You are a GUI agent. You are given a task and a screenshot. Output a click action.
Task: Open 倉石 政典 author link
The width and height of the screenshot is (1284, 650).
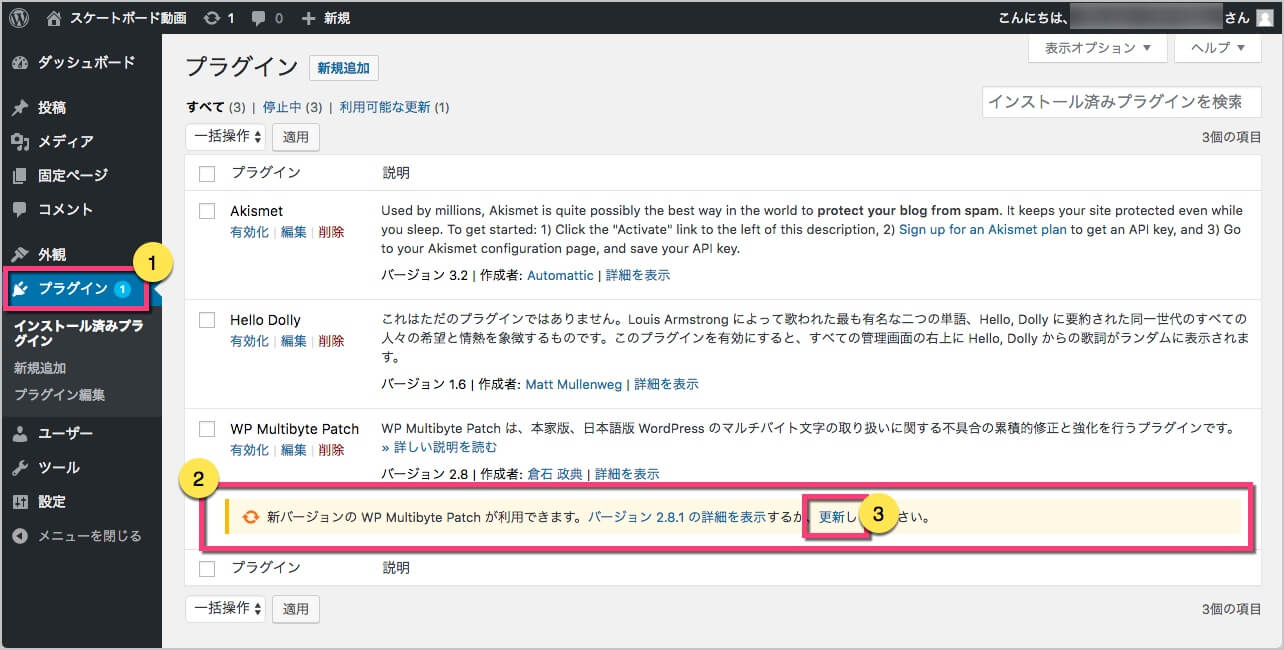click(555, 474)
